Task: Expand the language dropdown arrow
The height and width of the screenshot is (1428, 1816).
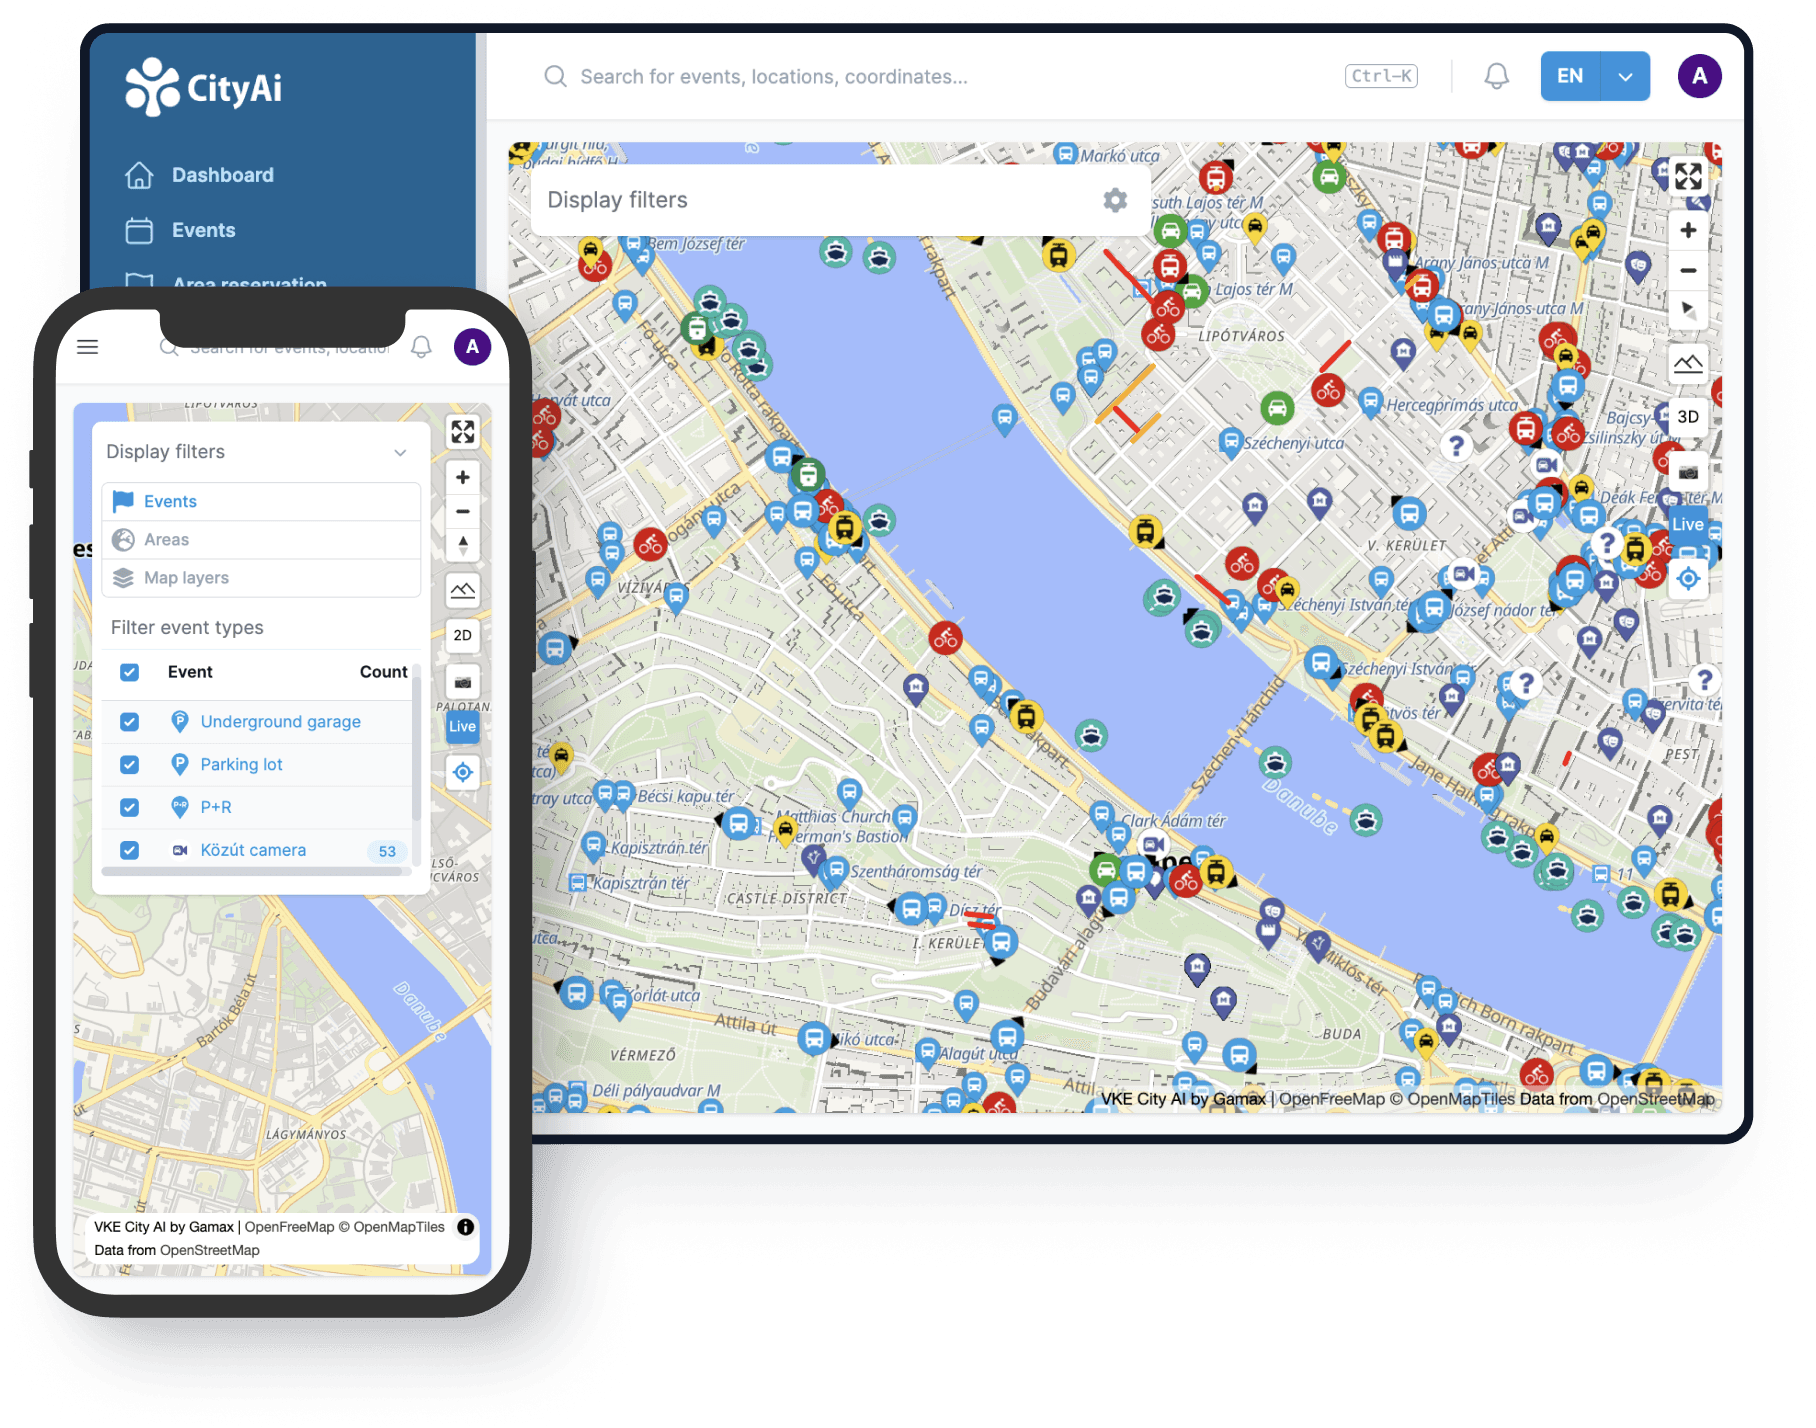Action: pyautogui.click(x=1625, y=76)
